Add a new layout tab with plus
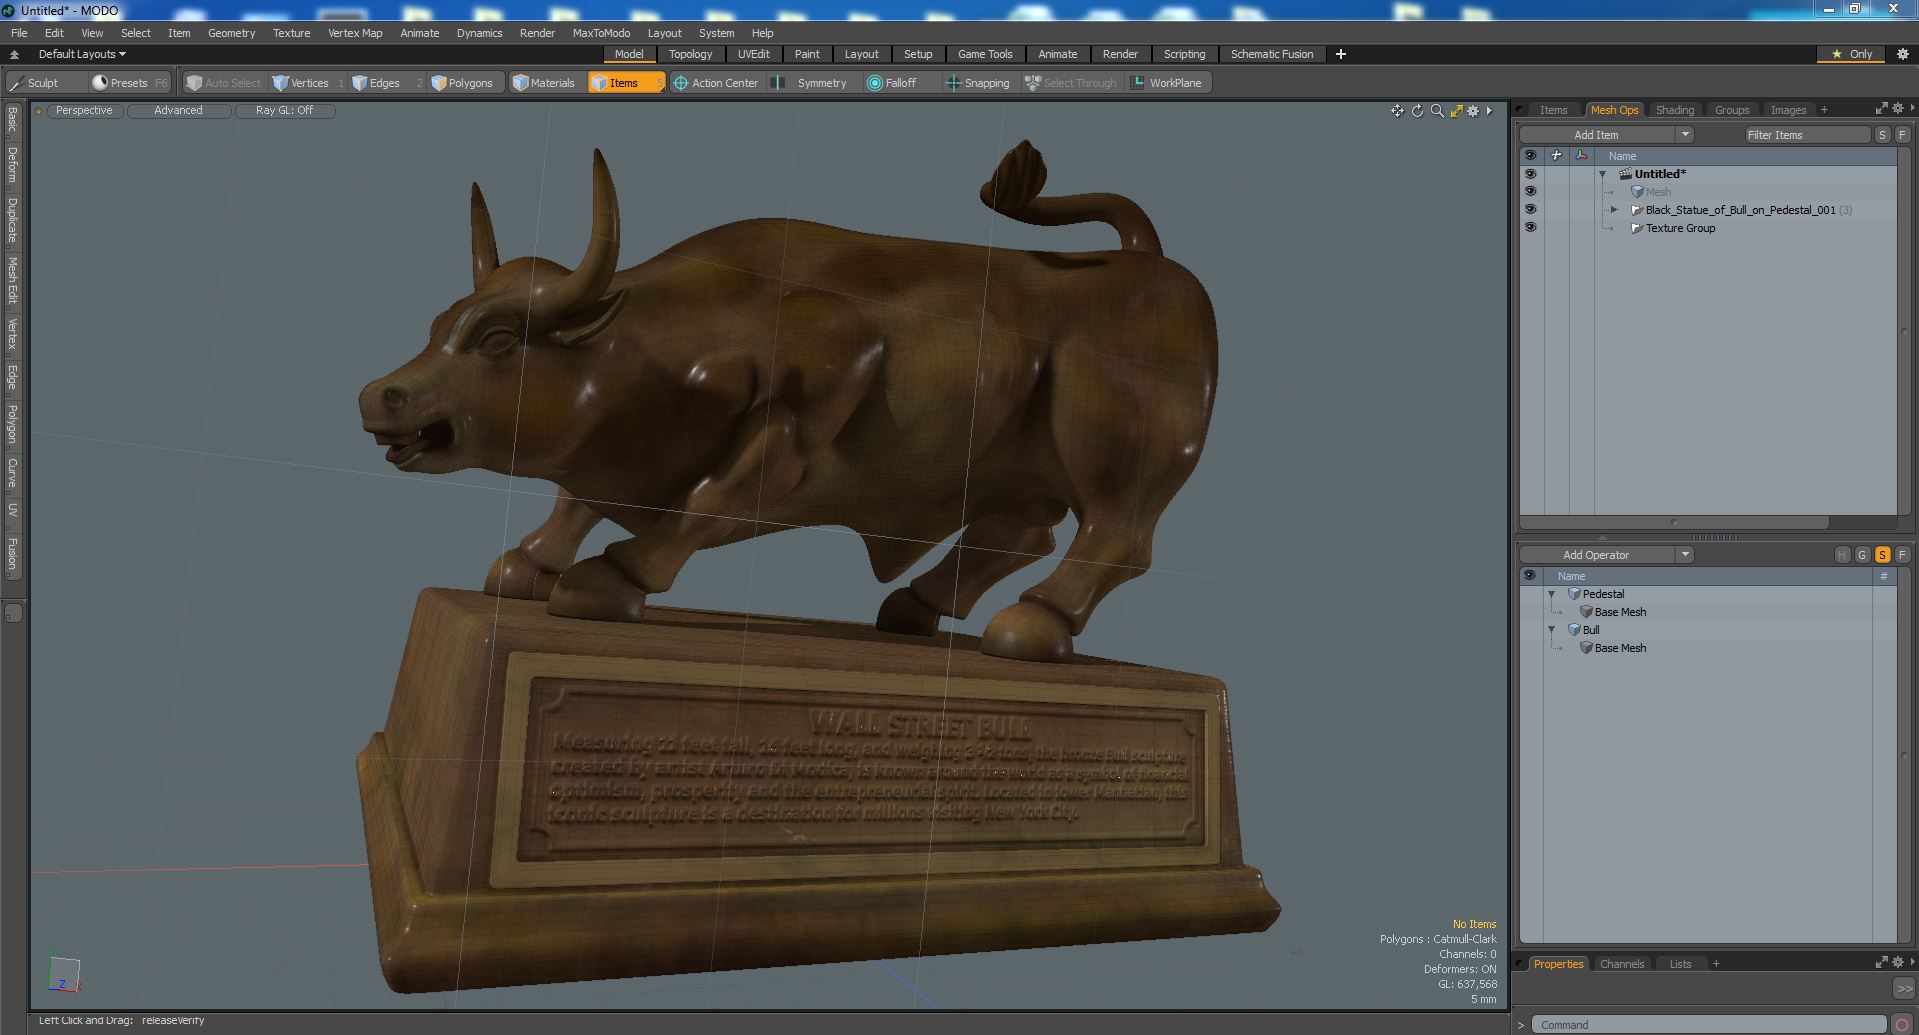Image resolution: width=1919 pixels, height=1035 pixels. (x=1341, y=54)
